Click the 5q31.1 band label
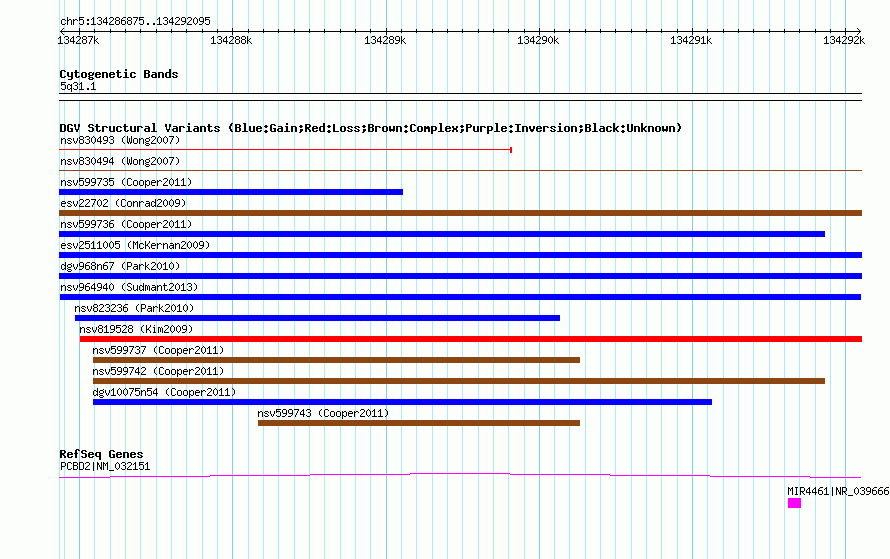890x559 pixels. click(78, 86)
